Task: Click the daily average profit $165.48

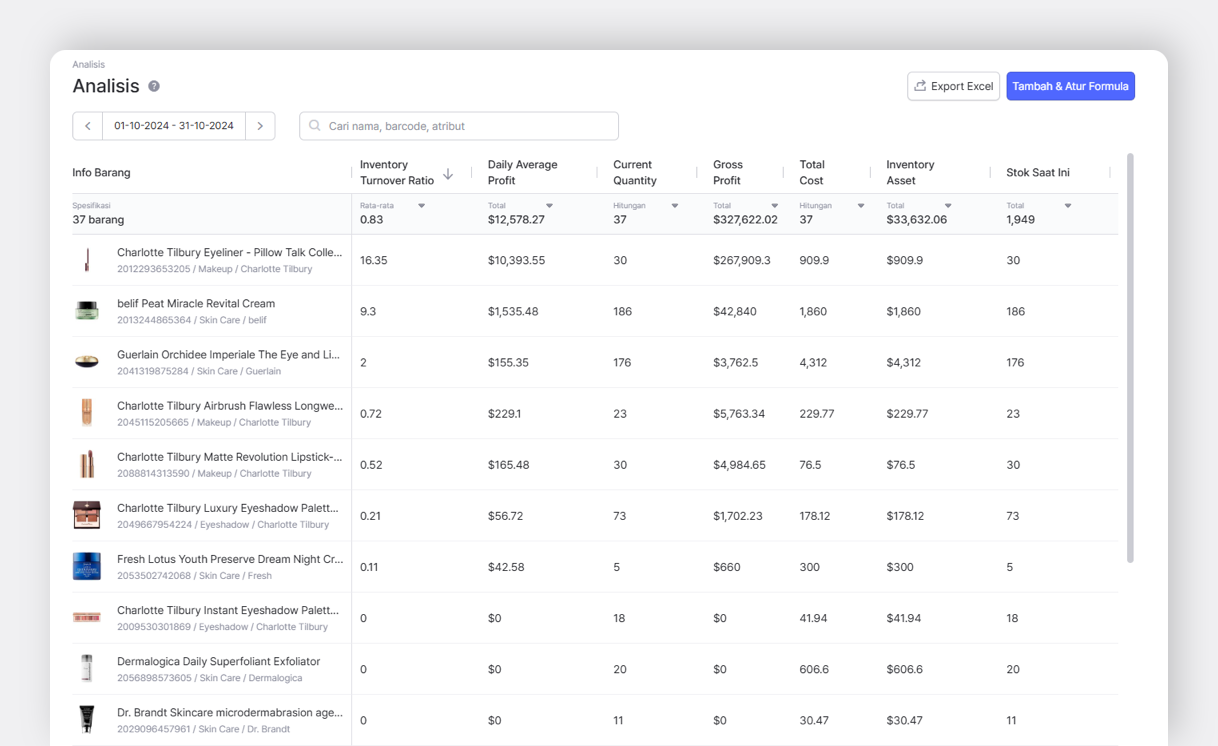Action: 508,464
